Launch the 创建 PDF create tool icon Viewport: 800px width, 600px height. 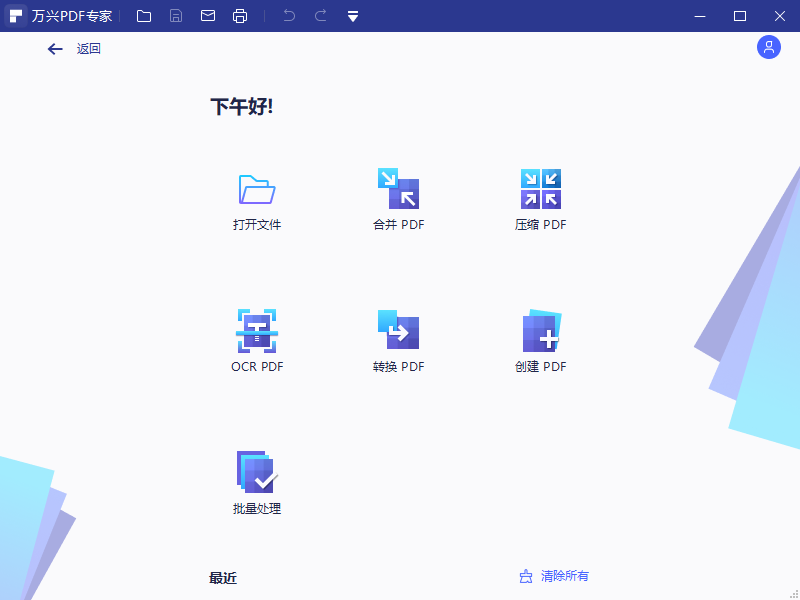tap(542, 331)
